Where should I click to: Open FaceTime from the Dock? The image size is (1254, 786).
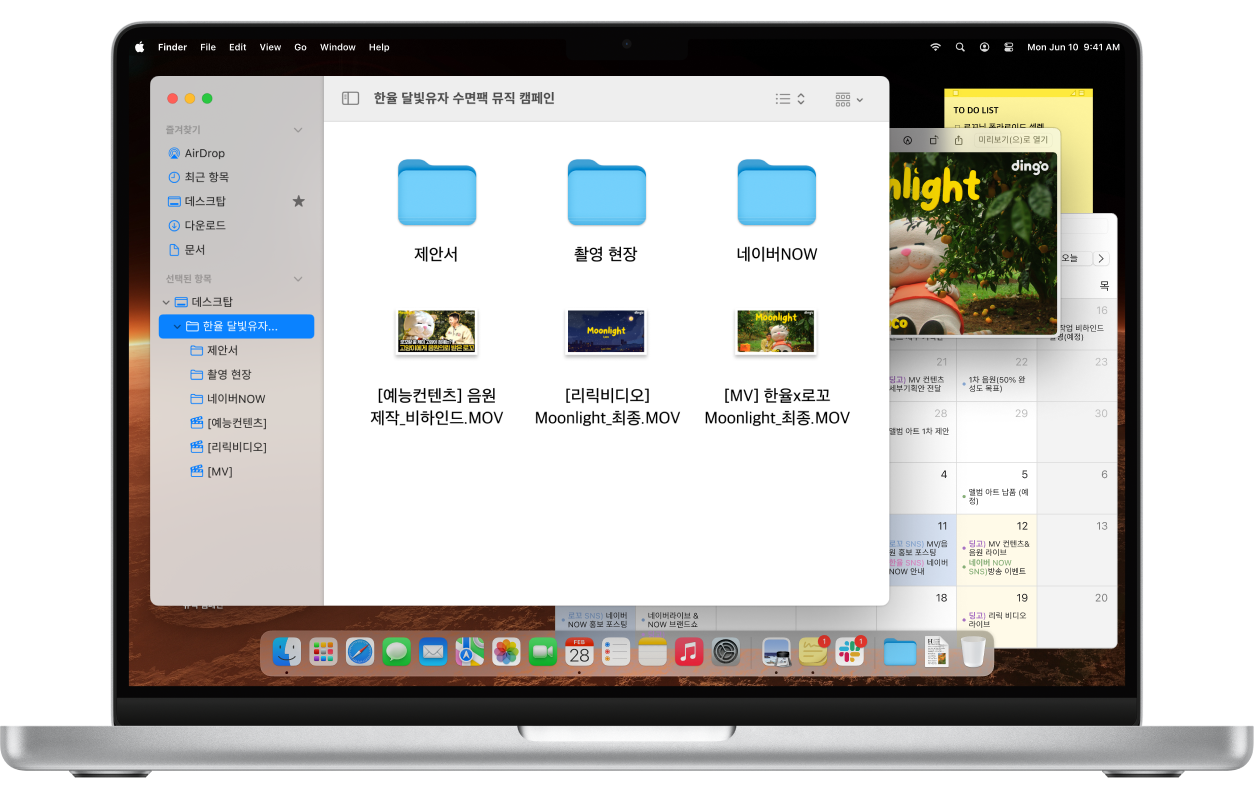click(542, 652)
